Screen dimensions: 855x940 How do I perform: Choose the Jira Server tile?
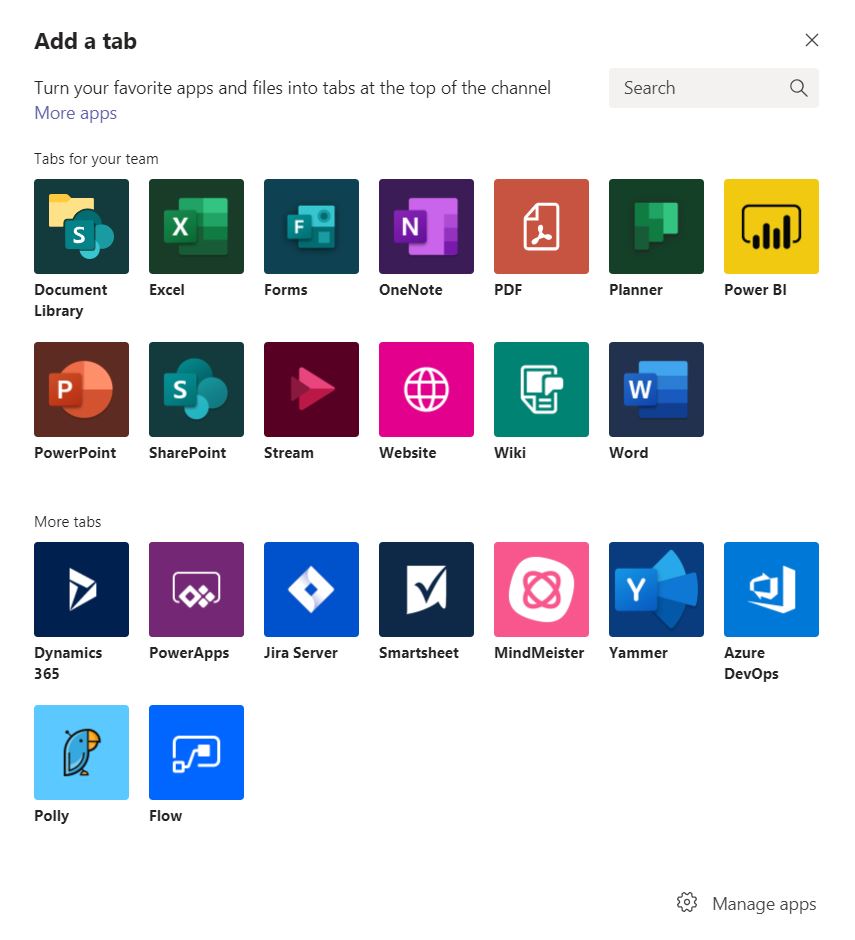(x=311, y=589)
